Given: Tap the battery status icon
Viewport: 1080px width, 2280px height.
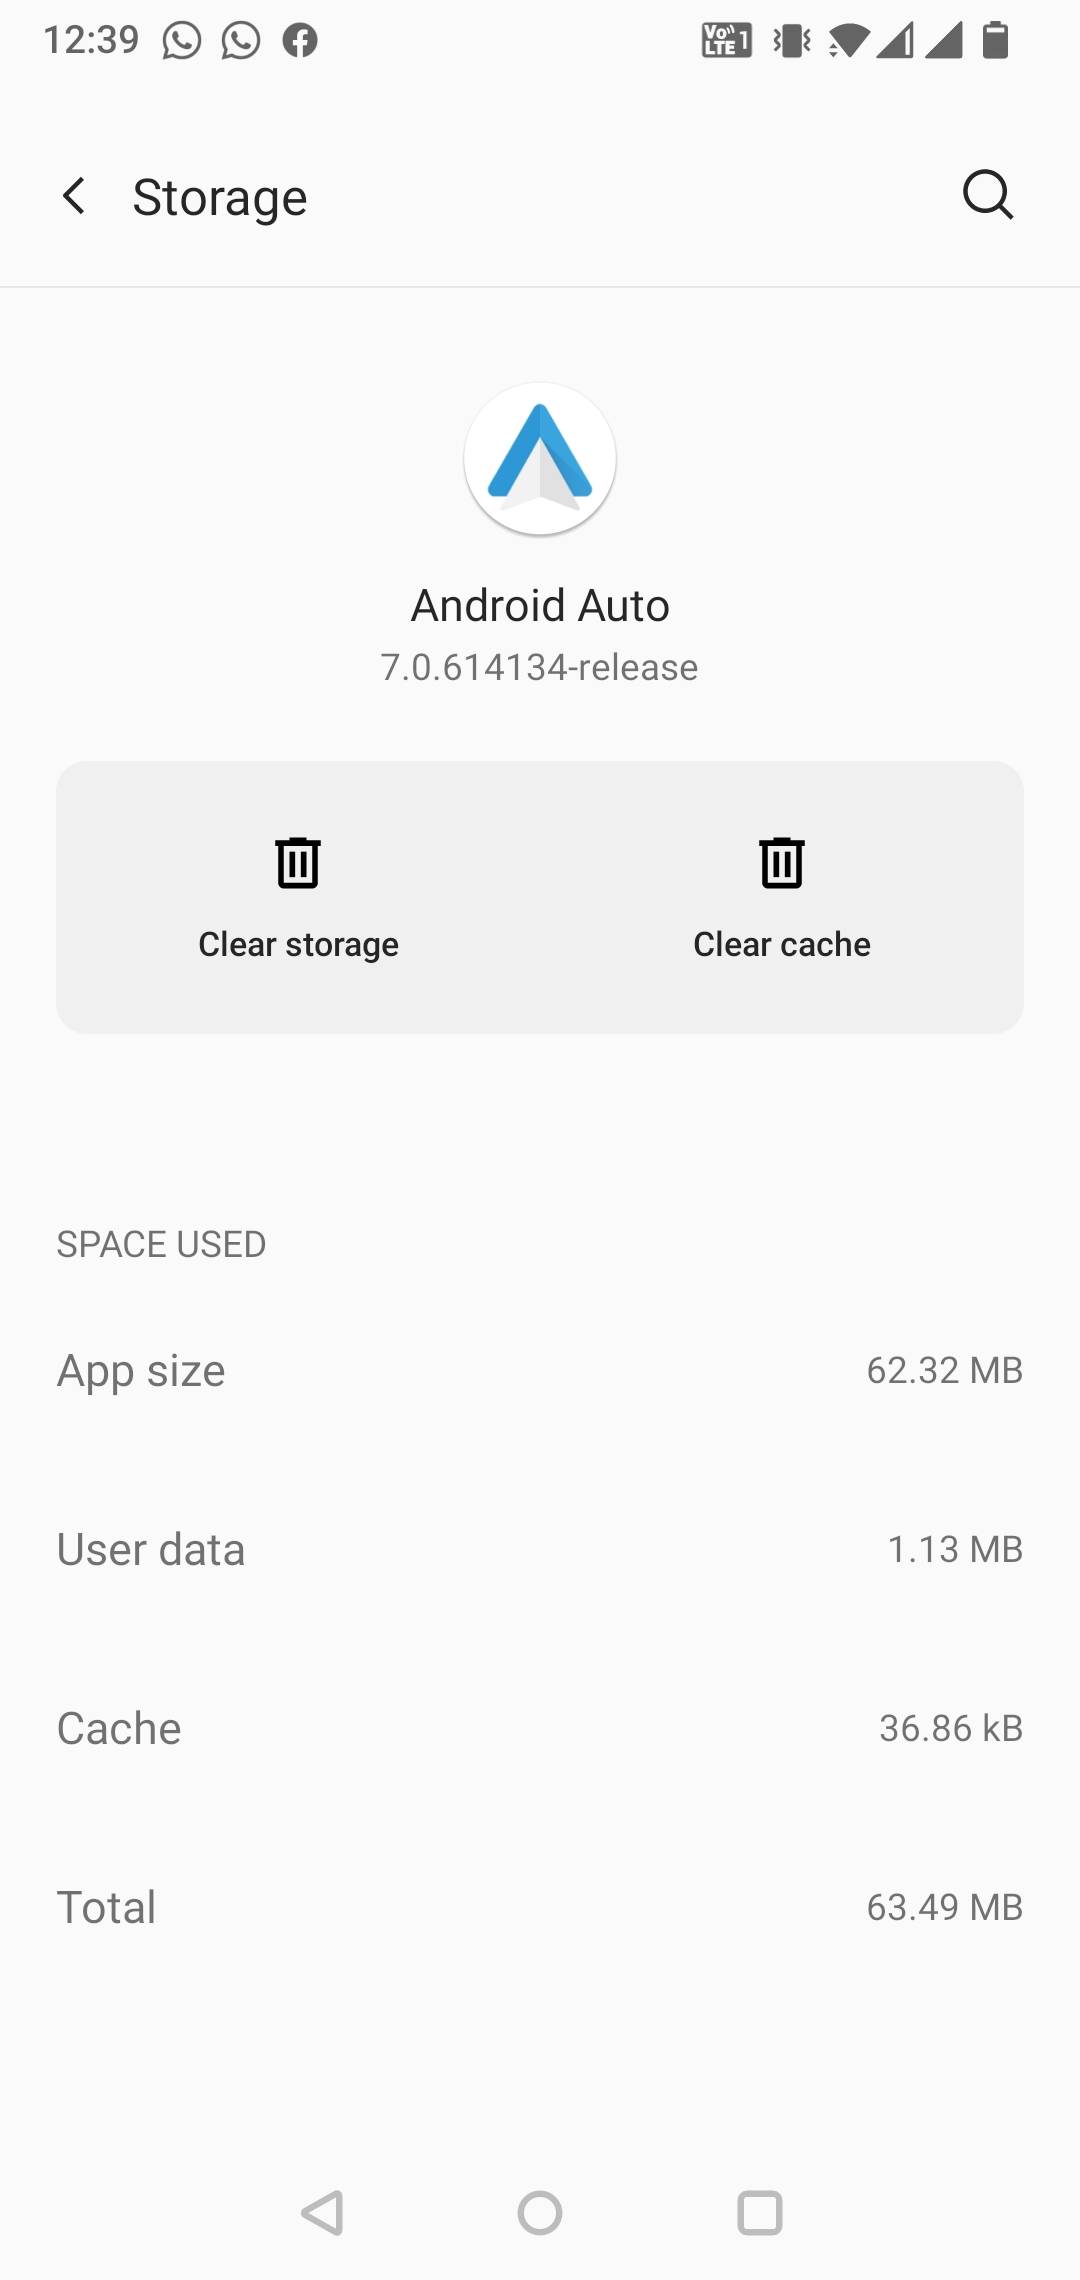Looking at the screenshot, I should [995, 41].
